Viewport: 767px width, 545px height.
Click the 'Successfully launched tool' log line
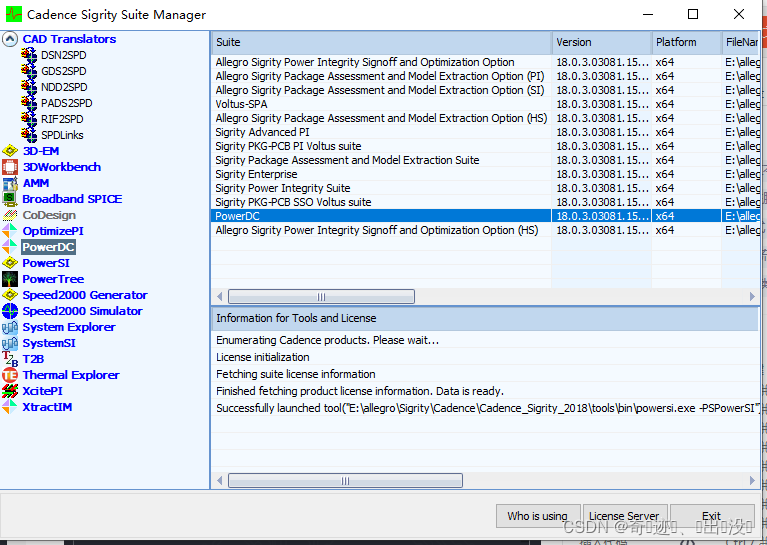click(485, 408)
